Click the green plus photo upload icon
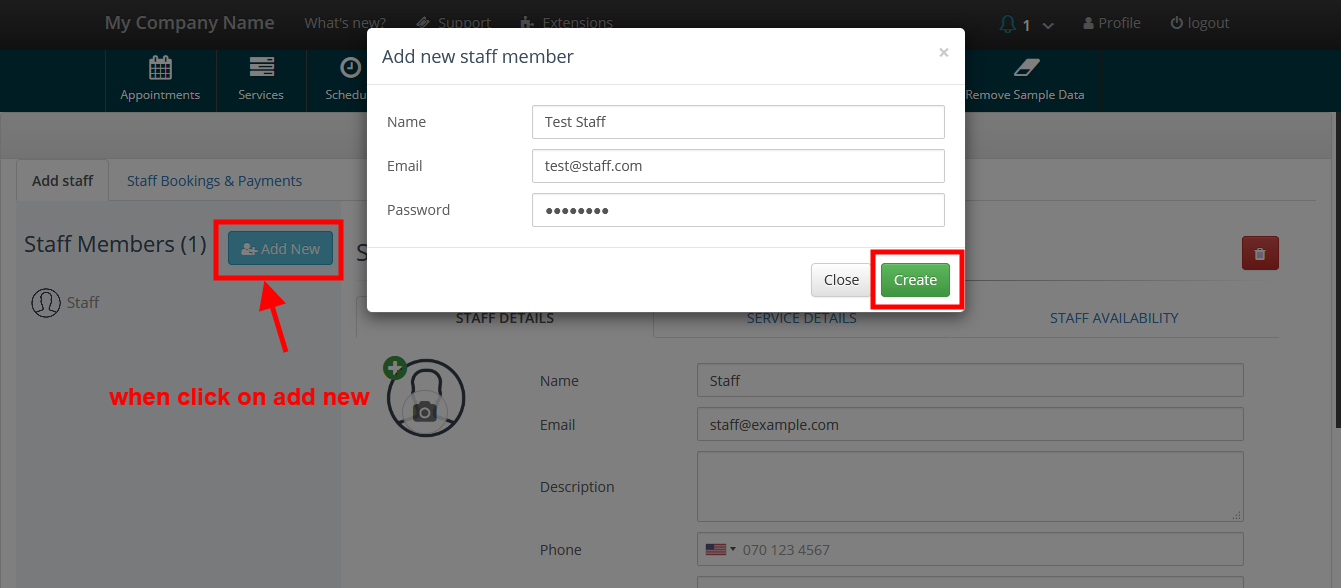The height and width of the screenshot is (588, 1341). click(x=394, y=368)
